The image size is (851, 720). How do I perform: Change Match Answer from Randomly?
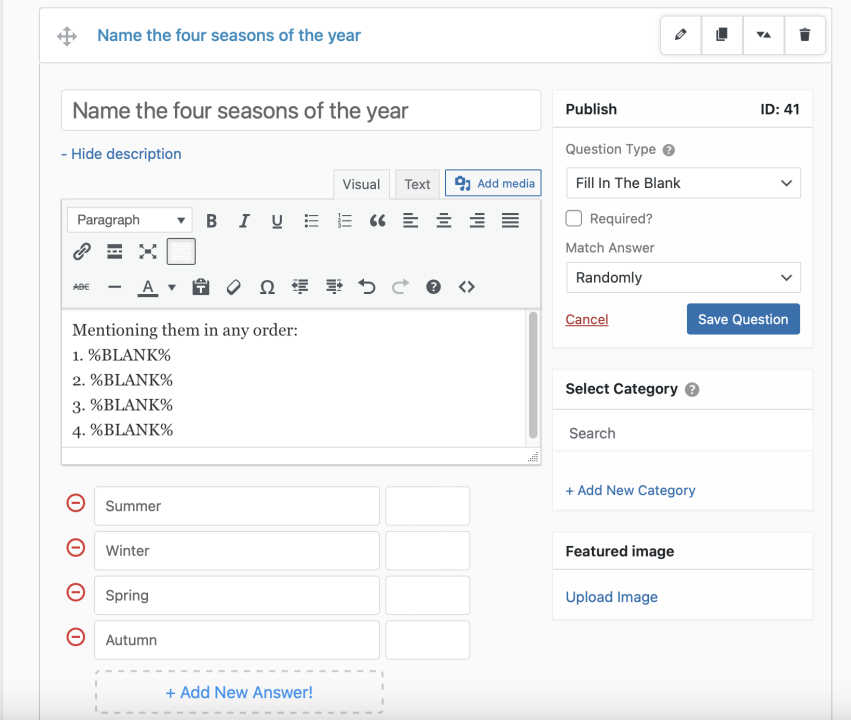683,277
